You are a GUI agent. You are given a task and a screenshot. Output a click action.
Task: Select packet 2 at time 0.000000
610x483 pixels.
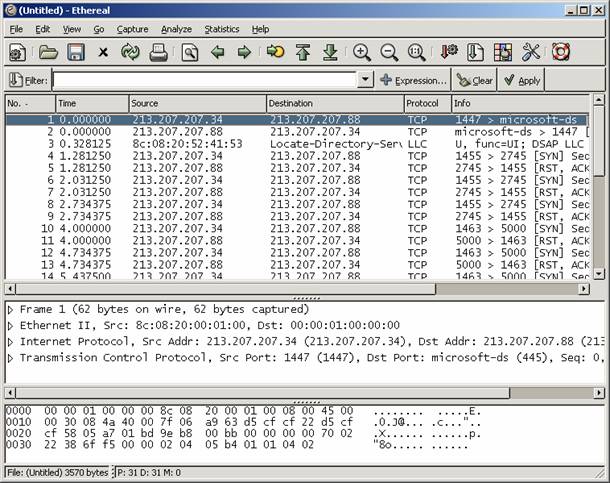(298, 132)
